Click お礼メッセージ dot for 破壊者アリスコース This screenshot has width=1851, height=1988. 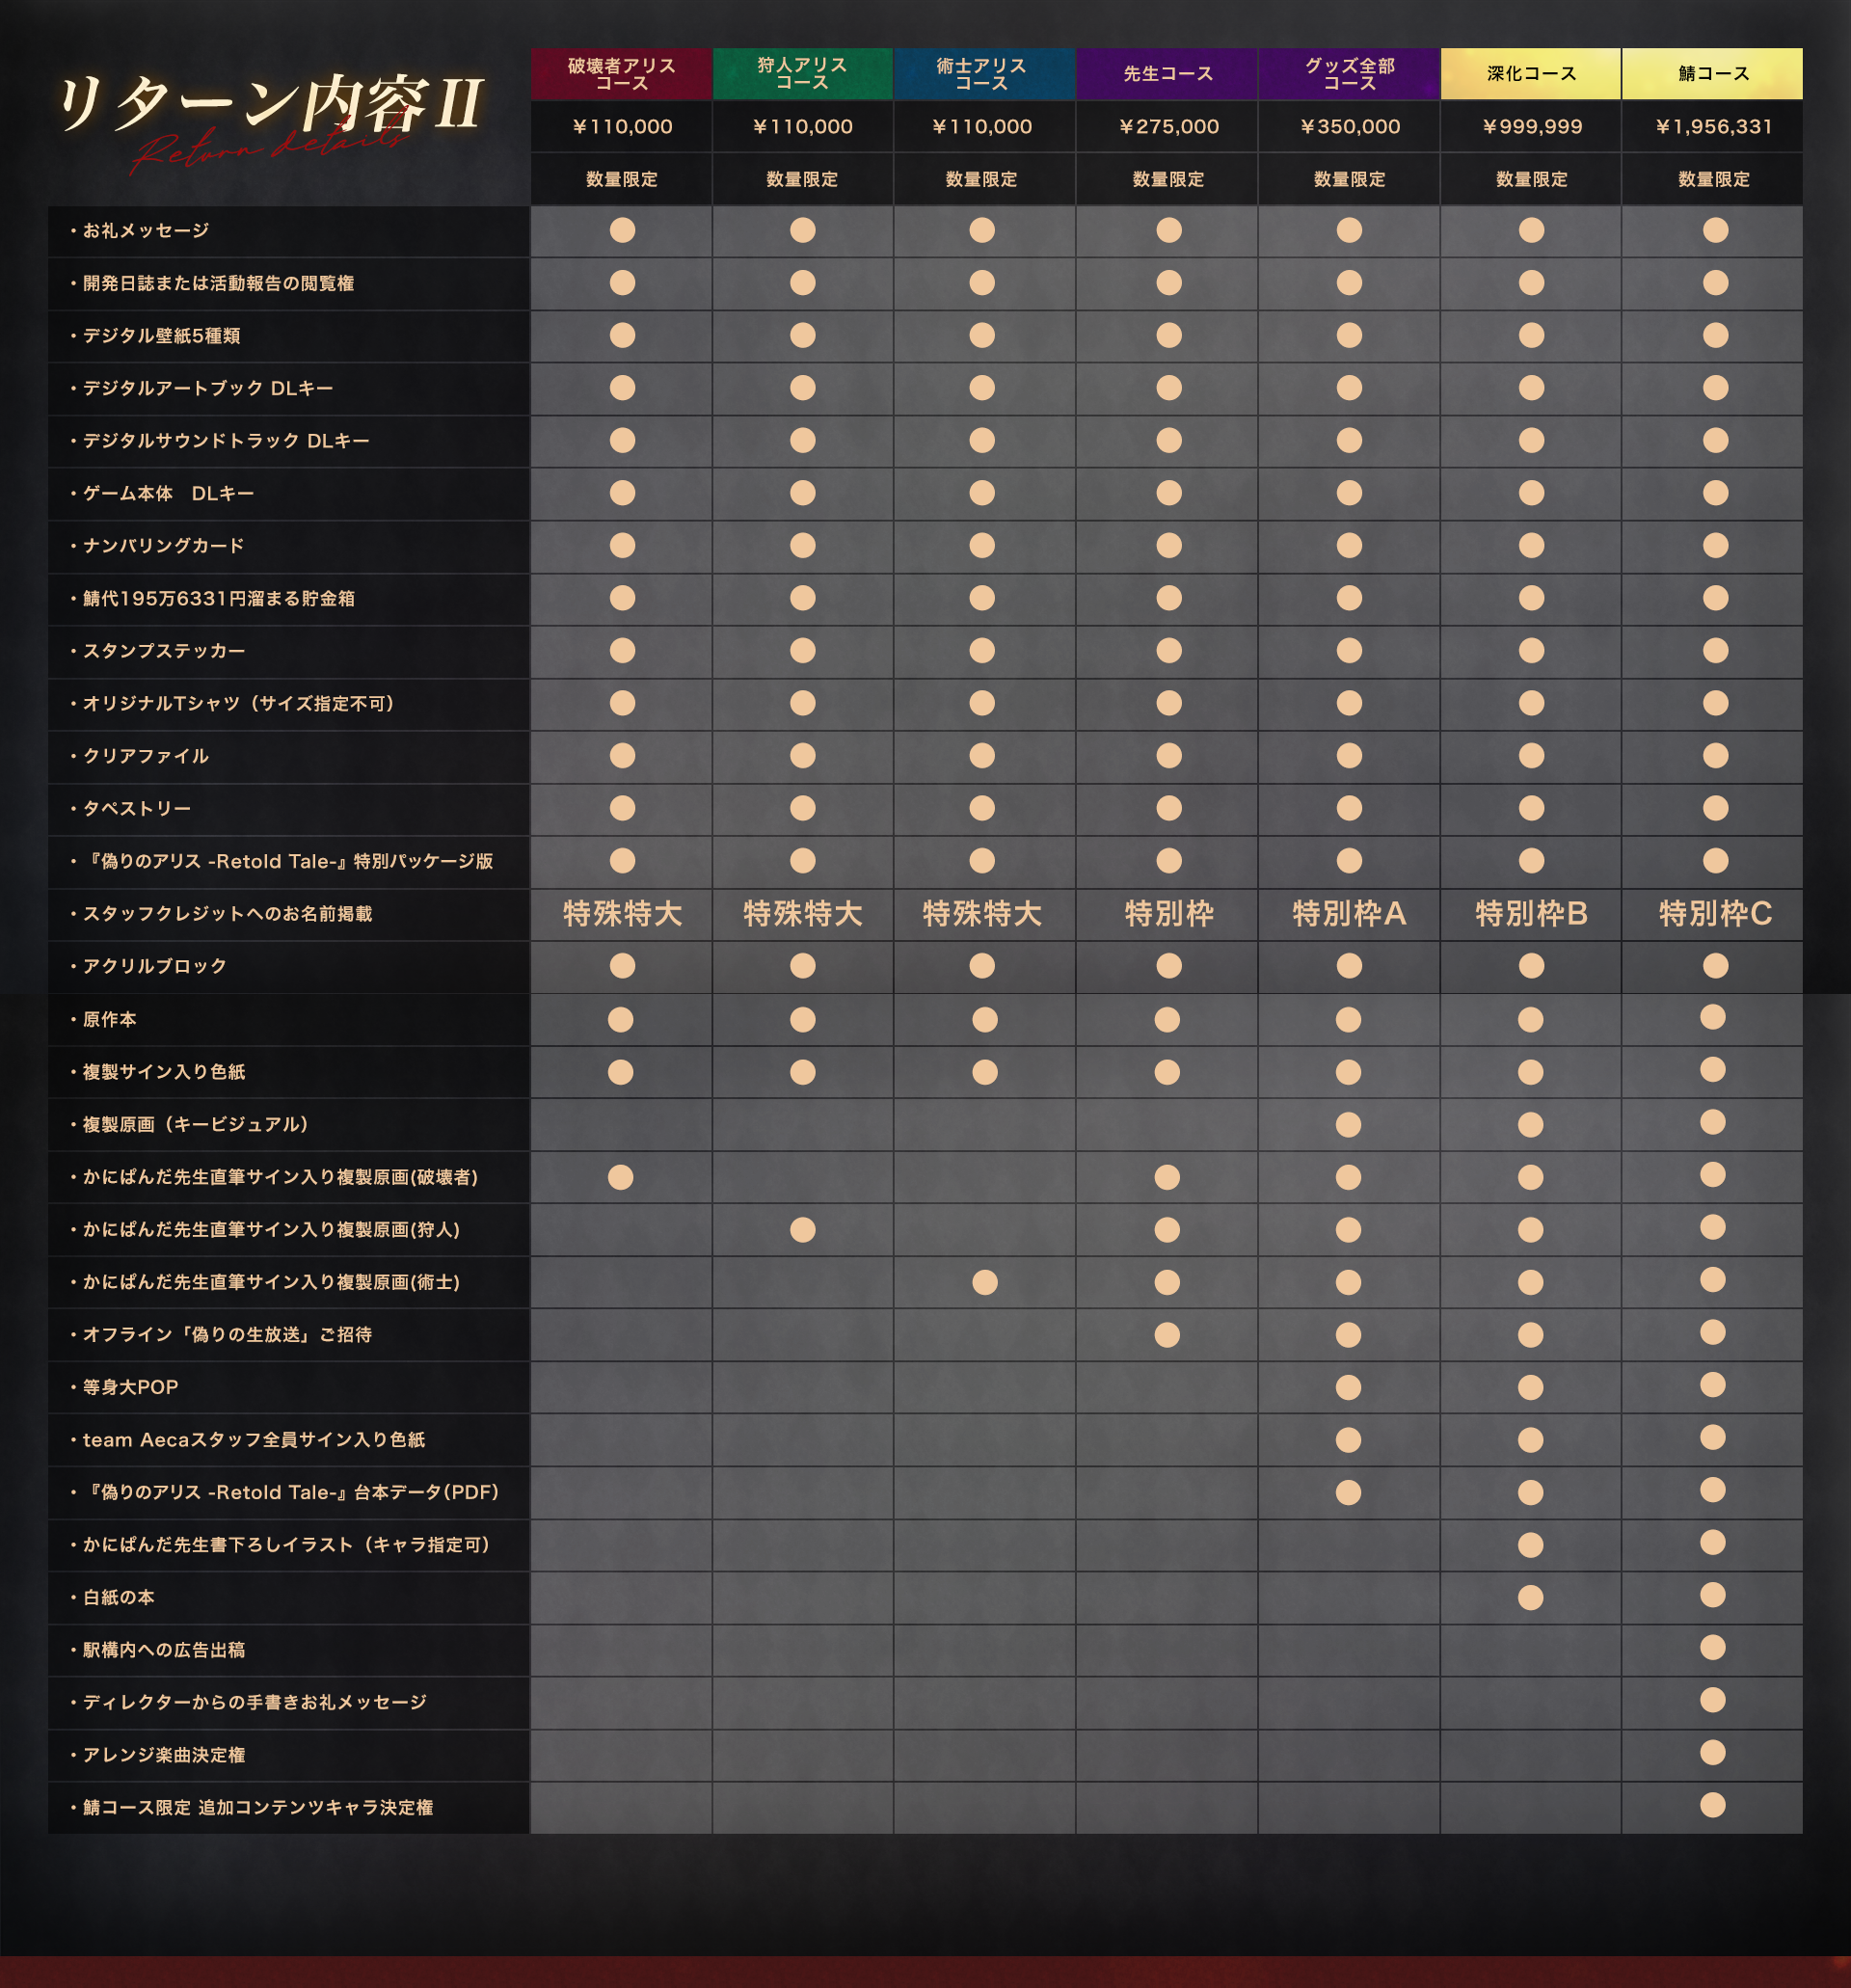622,230
